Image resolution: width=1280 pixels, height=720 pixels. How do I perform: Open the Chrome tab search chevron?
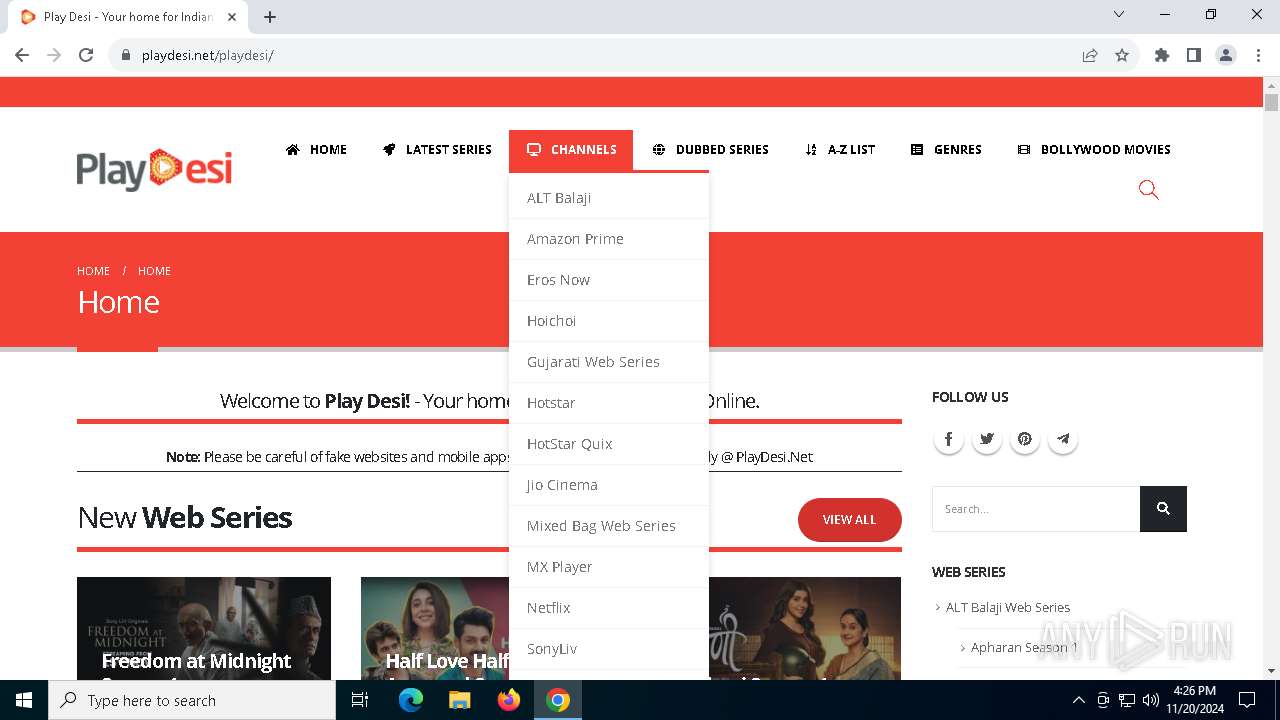[x=1119, y=14]
